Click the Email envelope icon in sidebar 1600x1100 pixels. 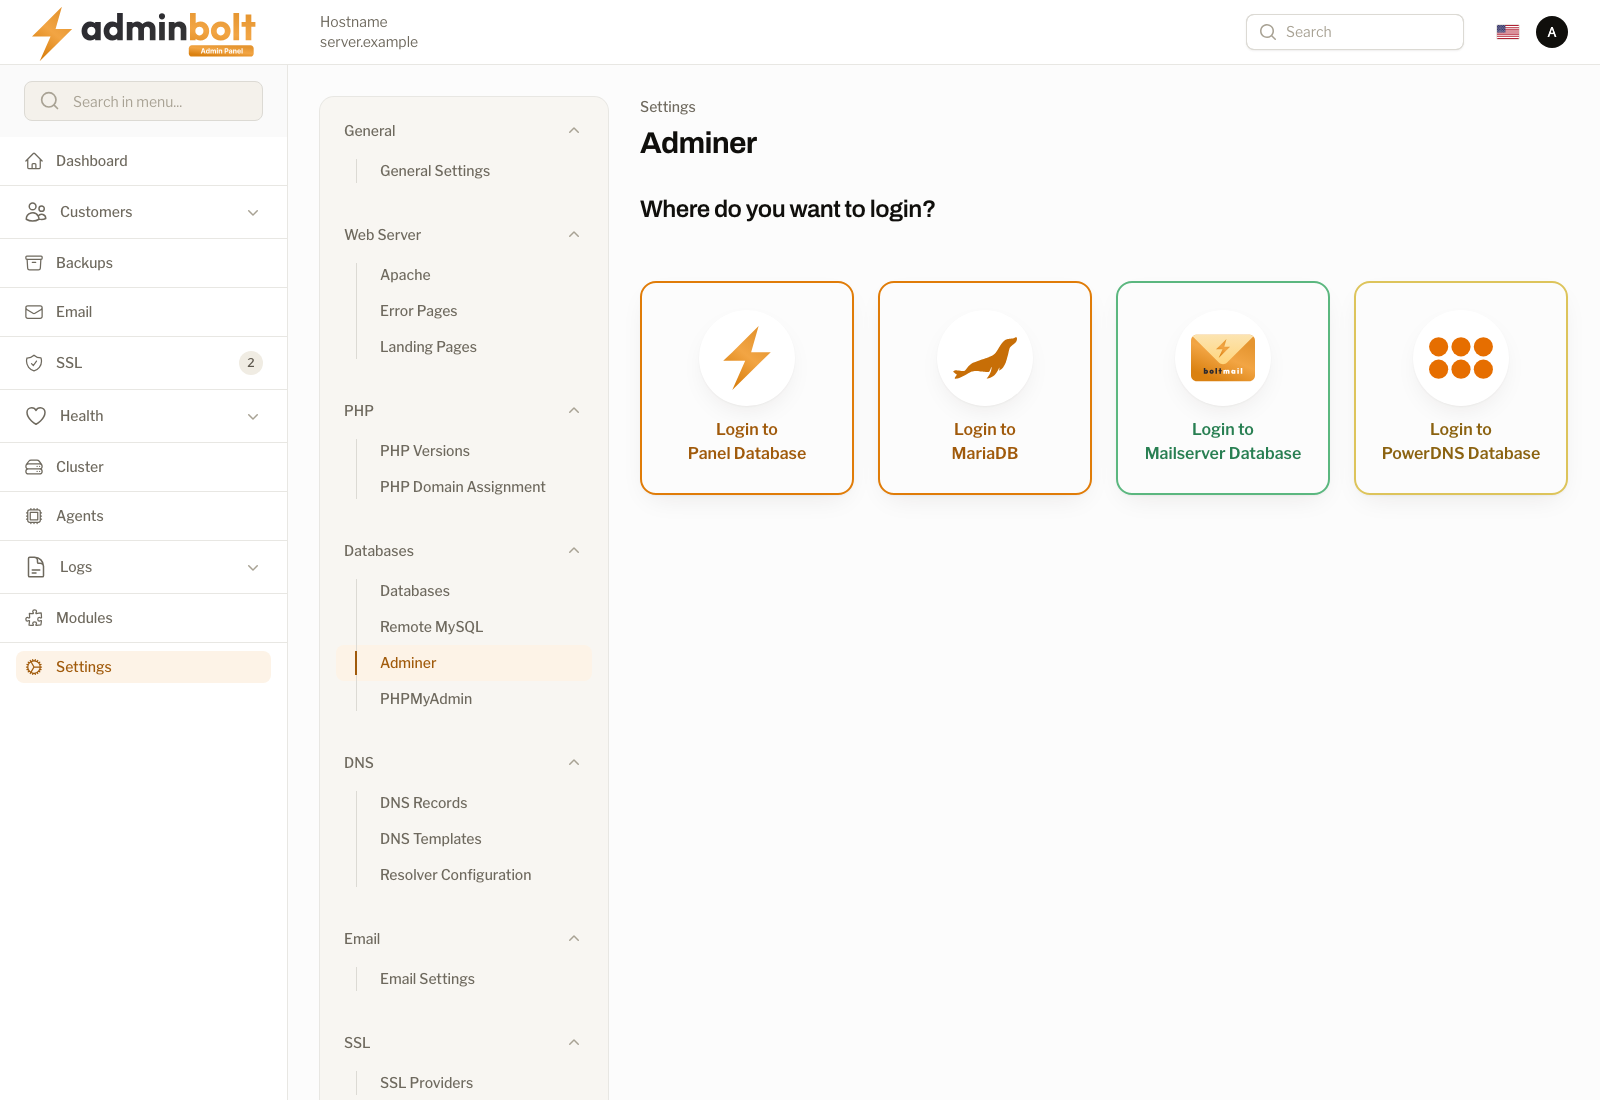click(34, 312)
